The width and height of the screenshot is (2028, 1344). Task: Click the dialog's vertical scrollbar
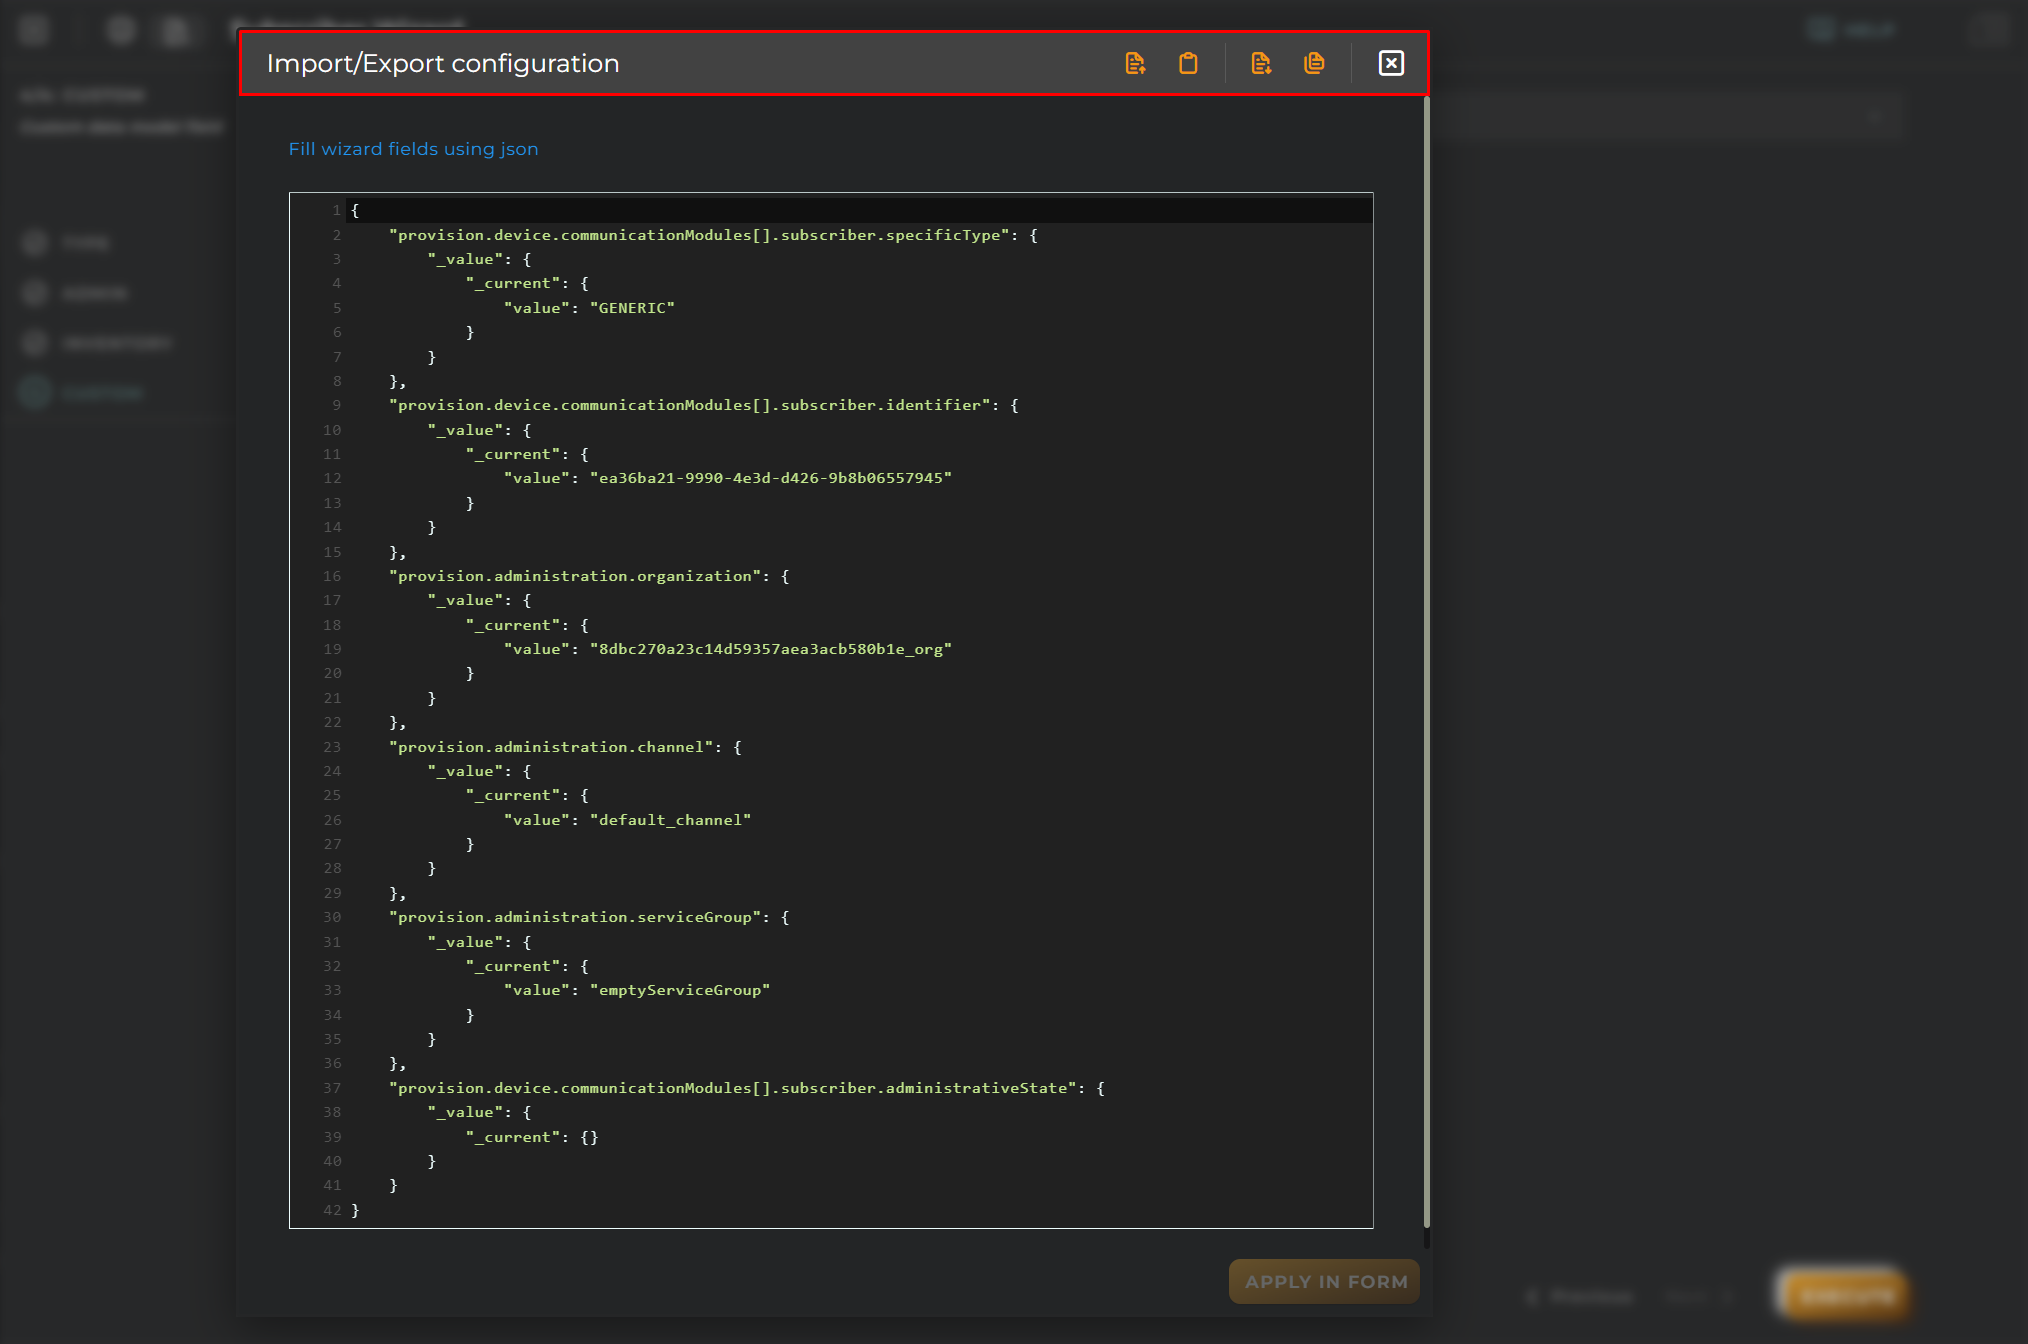1426,660
